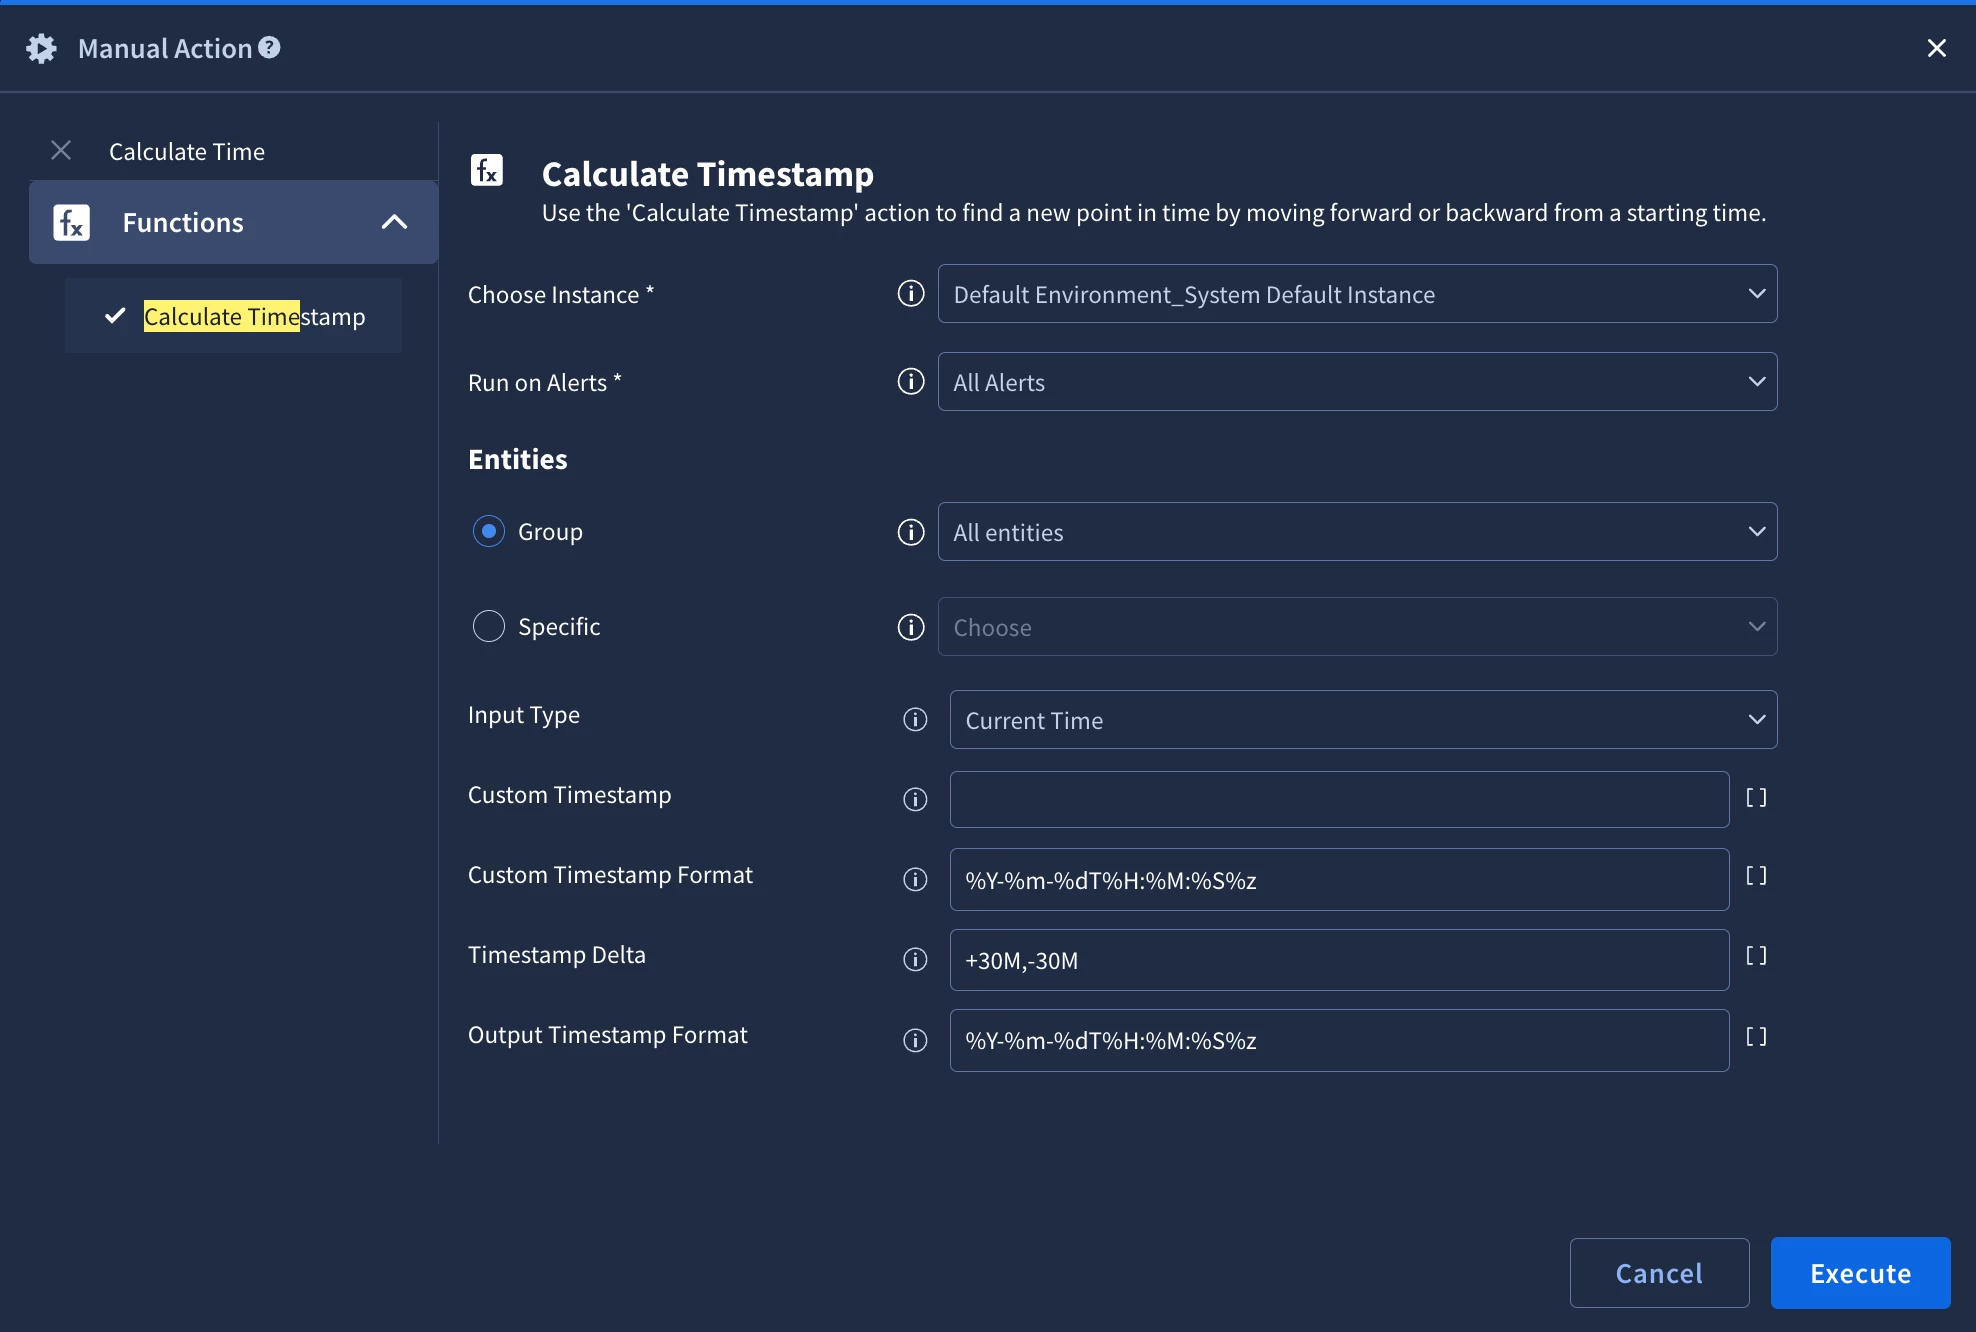
Task: Click the help icon beside Manual Action
Action: click(269, 47)
